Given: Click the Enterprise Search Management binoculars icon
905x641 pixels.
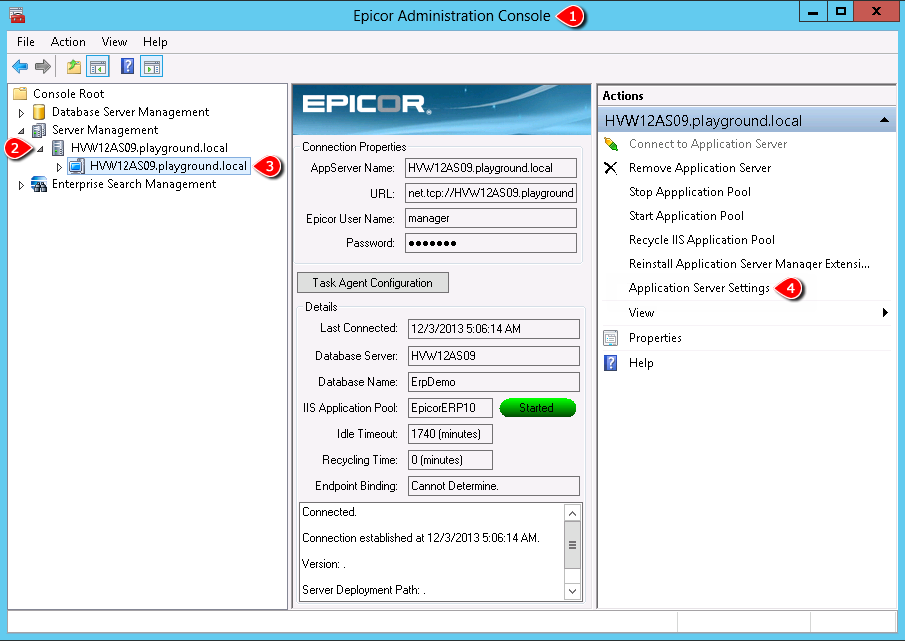Looking at the screenshot, I should click(x=39, y=184).
